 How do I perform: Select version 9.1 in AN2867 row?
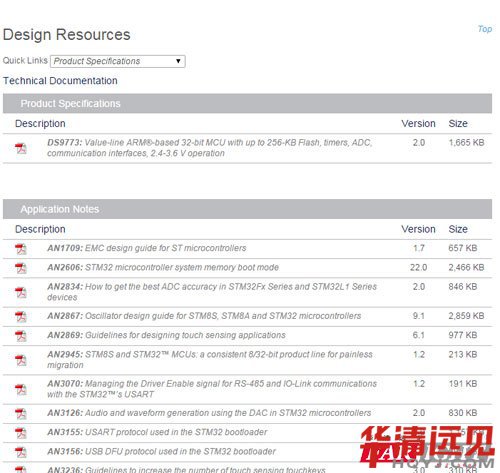[419, 316]
